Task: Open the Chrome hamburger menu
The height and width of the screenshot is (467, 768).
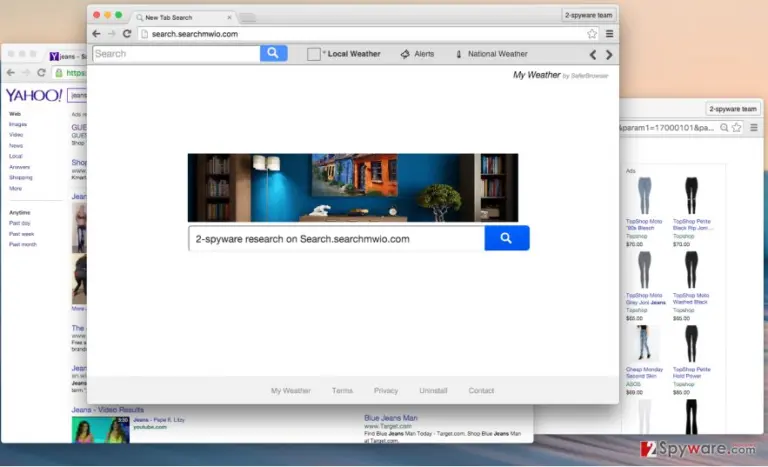Action: 609,34
